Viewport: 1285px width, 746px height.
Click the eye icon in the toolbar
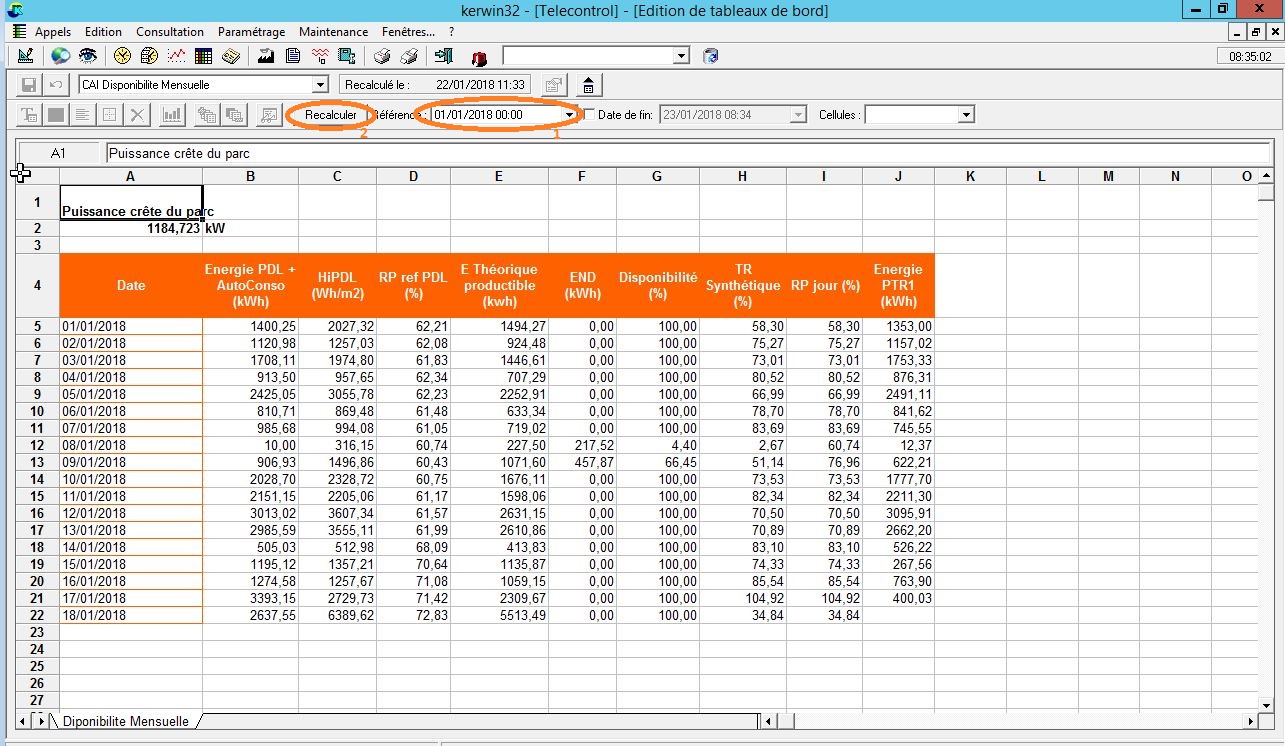coord(88,56)
